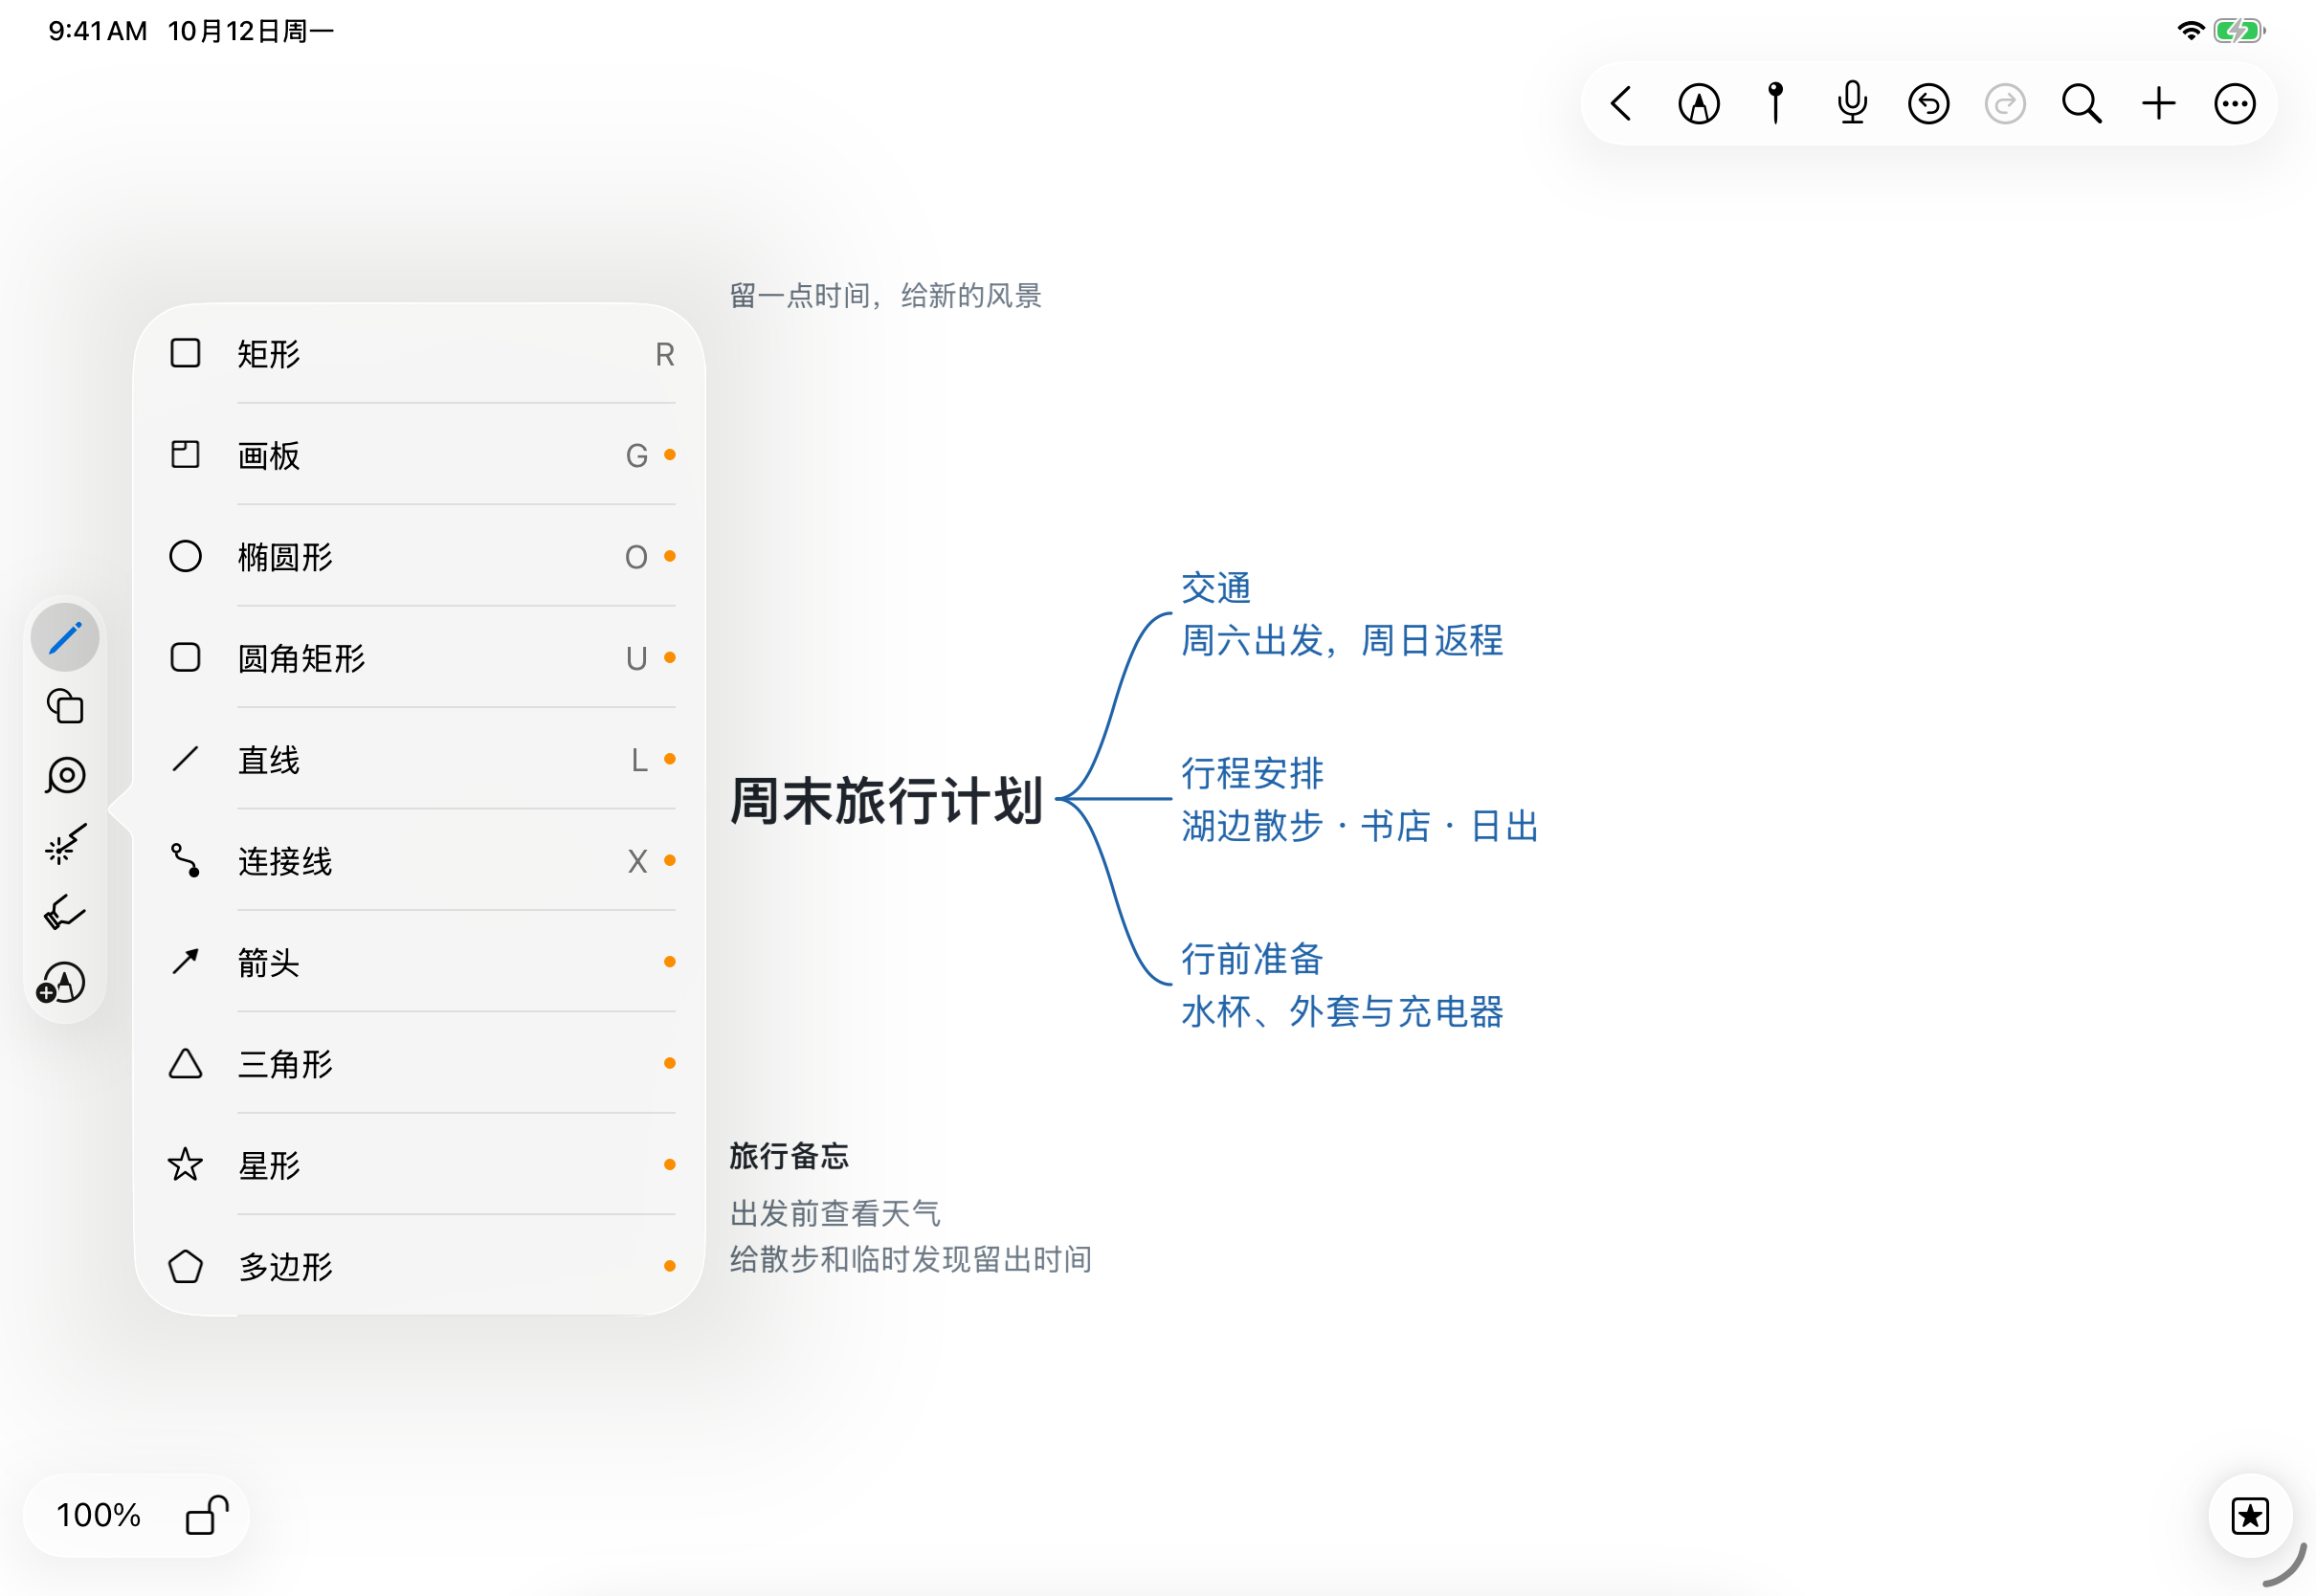Viewport: 2316px width, 1596px height.
Task: Toggle the canvas lock icon
Action: pyautogui.click(x=207, y=1514)
